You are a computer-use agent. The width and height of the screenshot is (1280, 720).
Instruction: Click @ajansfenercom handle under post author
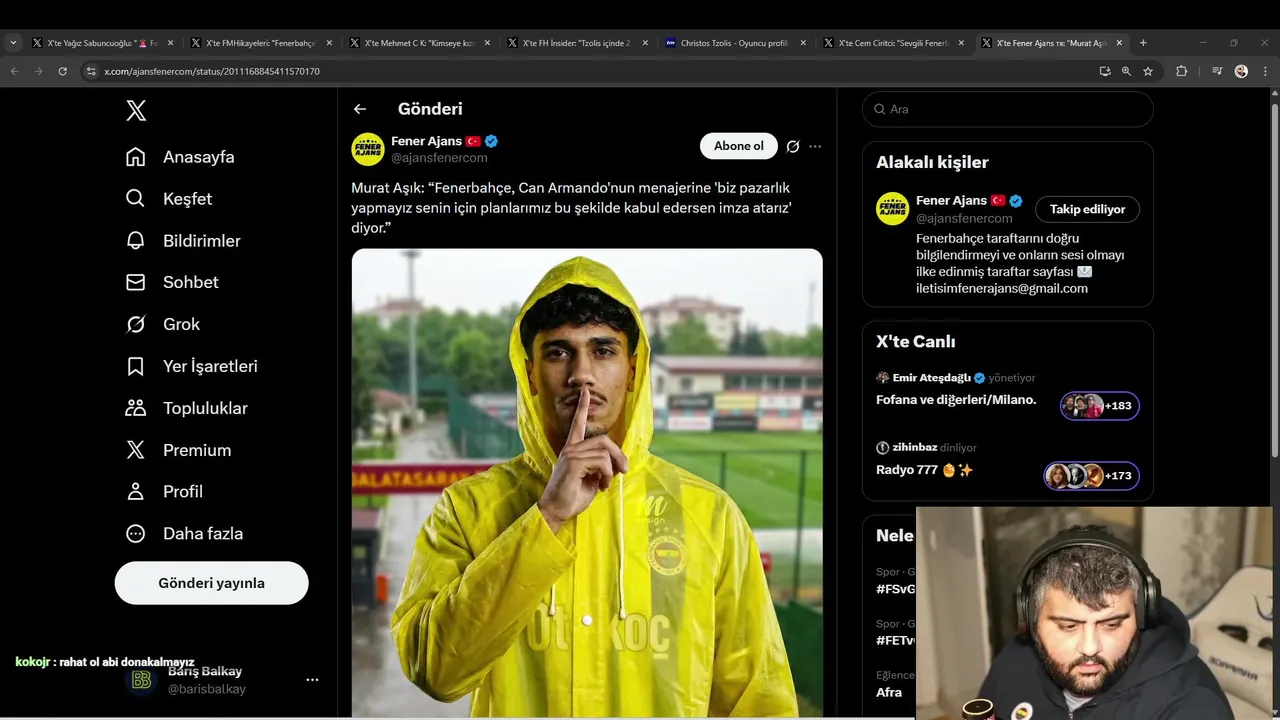coord(439,158)
